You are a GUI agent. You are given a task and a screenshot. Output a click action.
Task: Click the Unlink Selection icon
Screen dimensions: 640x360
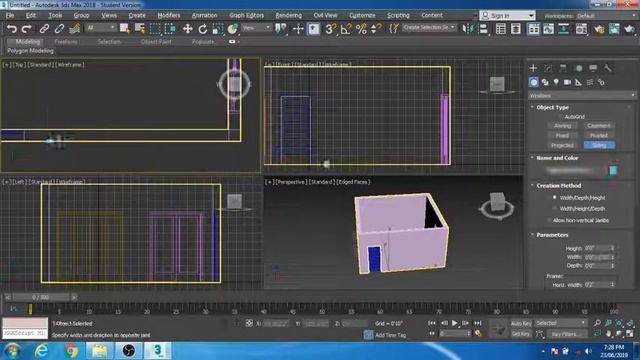(x=59, y=29)
